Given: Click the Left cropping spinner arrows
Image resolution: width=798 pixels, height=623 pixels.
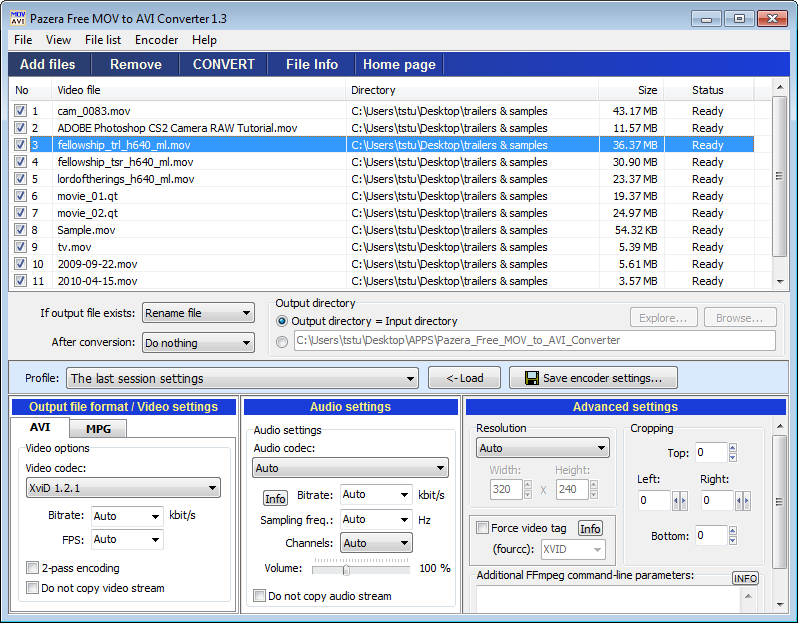Looking at the screenshot, I should (679, 501).
